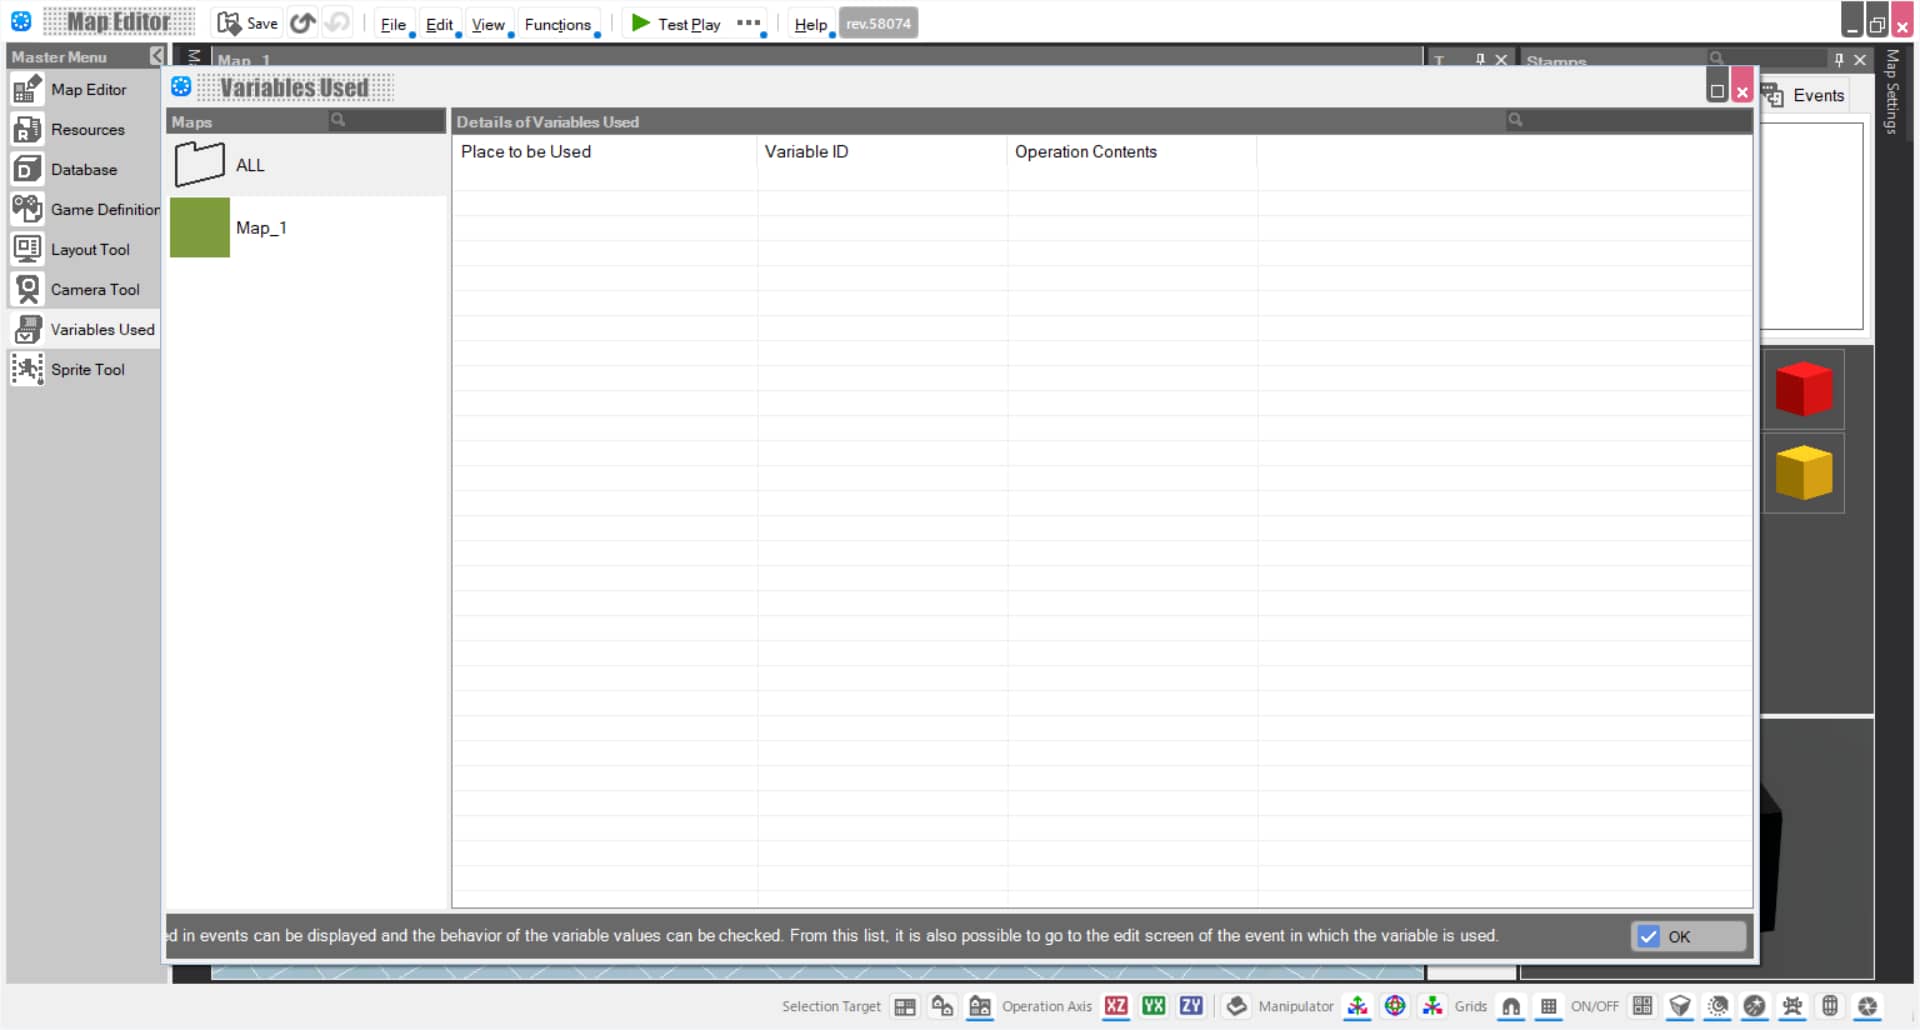This screenshot has height=1030, width=1920.
Task: Select the red cube stamp
Action: [1803, 389]
